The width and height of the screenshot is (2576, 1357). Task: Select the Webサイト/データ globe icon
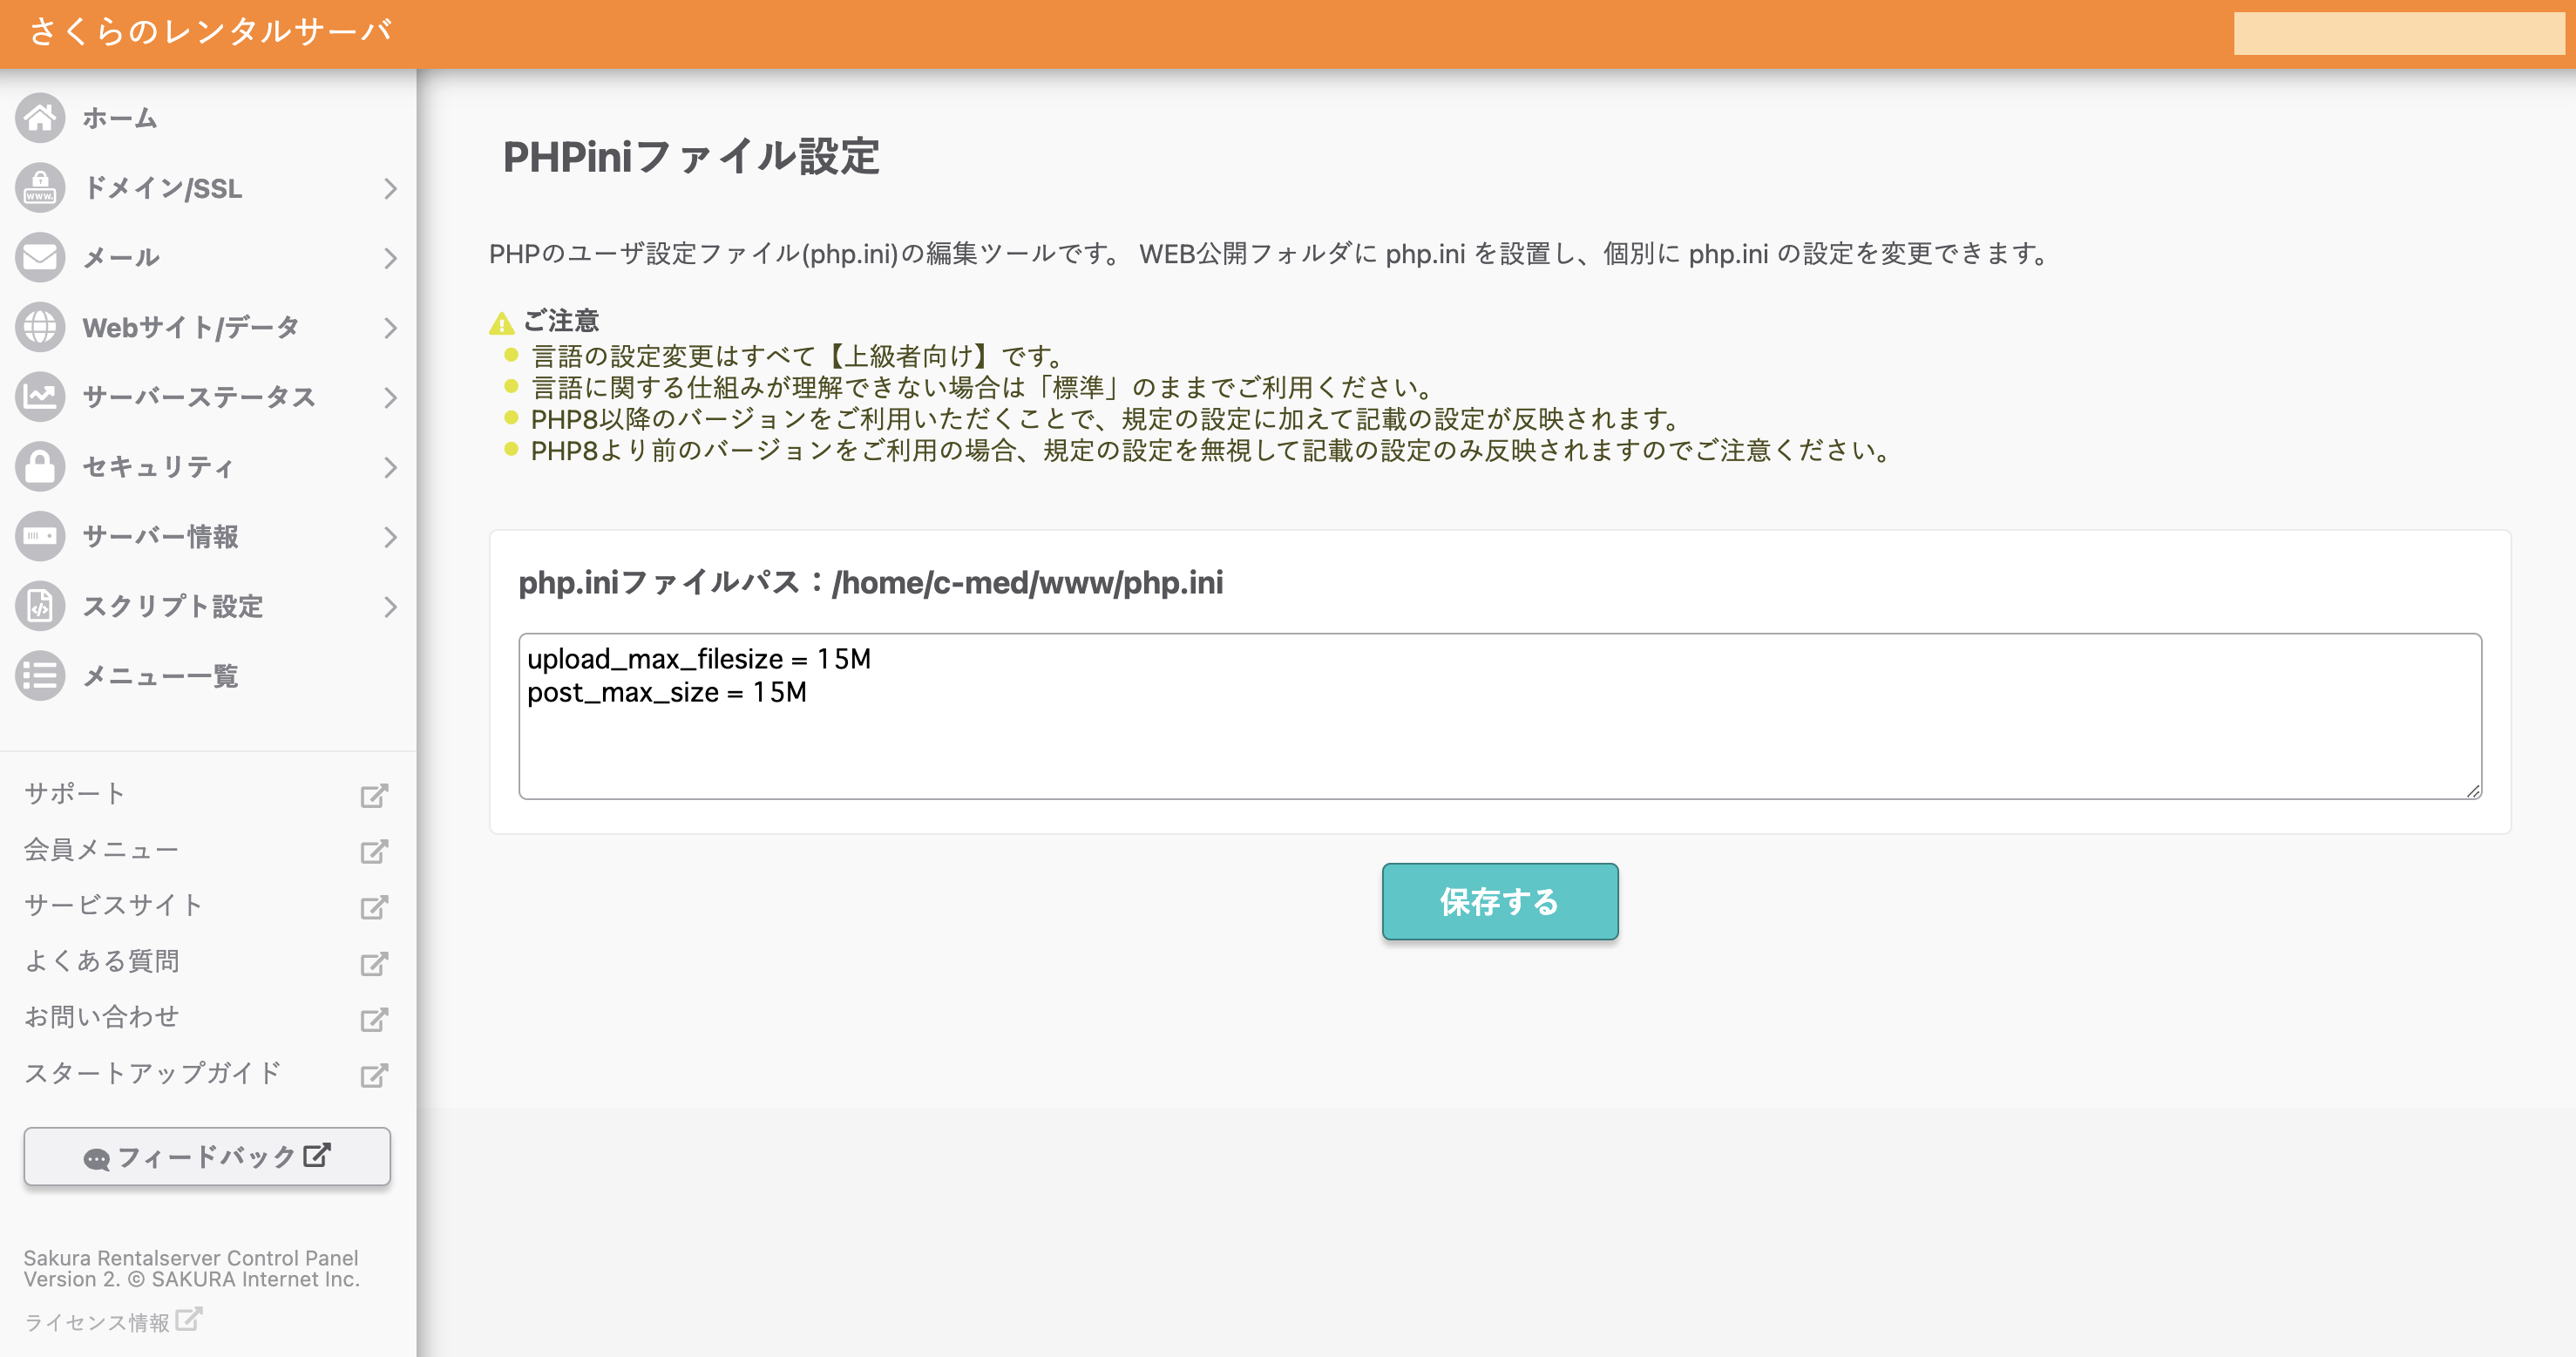point(40,326)
